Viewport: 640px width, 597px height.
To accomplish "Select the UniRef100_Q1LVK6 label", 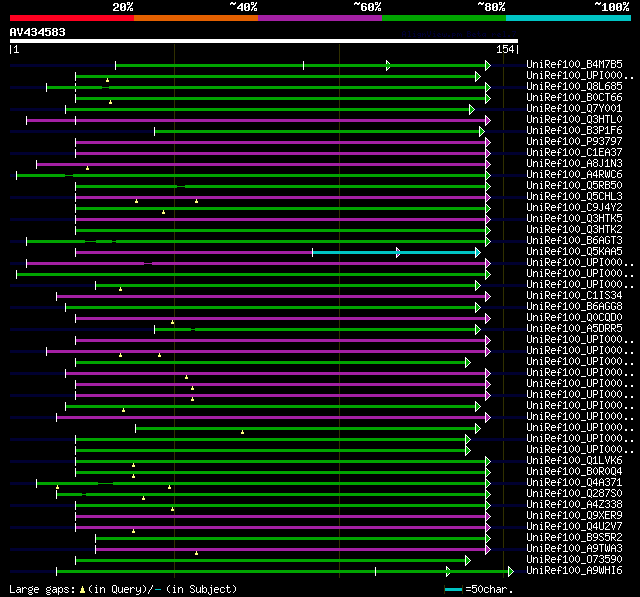I will 574,461.
